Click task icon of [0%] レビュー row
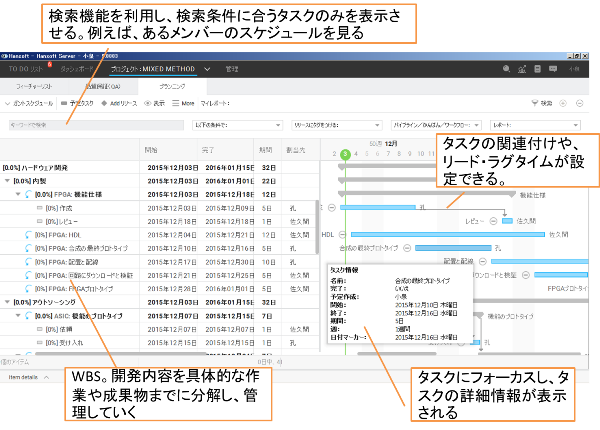The width and height of the screenshot is (600, 430). tap(39, 221)
